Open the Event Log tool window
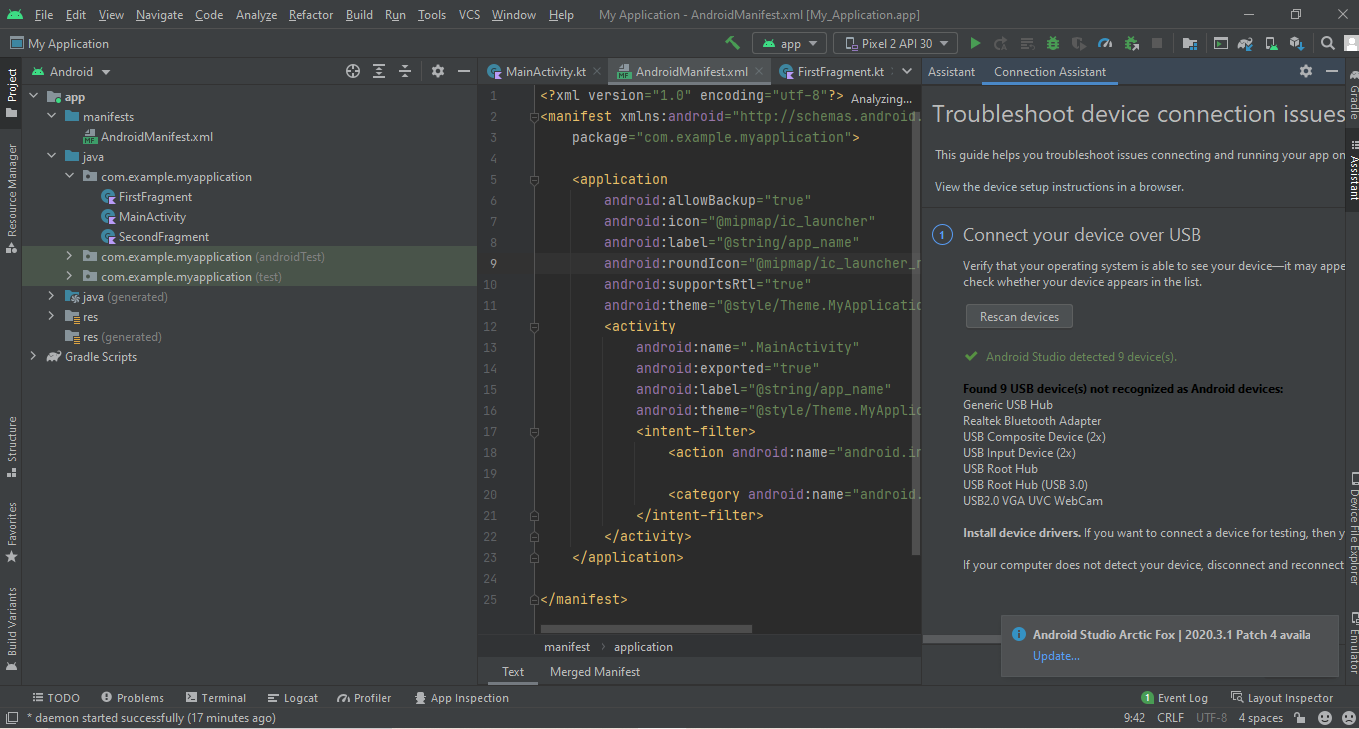Image resolution: width=1359 pixels, height=729 pixels. [x=1174, y=698]
